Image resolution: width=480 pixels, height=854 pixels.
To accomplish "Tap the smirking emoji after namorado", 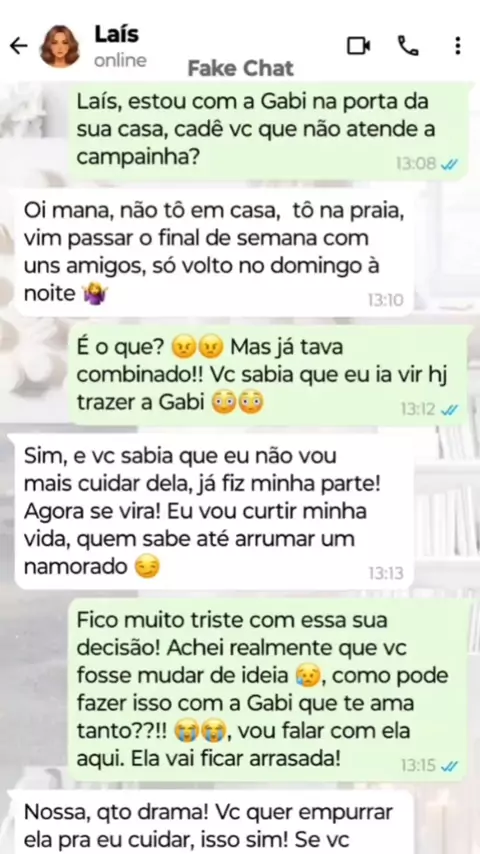I will pos(147,568).
